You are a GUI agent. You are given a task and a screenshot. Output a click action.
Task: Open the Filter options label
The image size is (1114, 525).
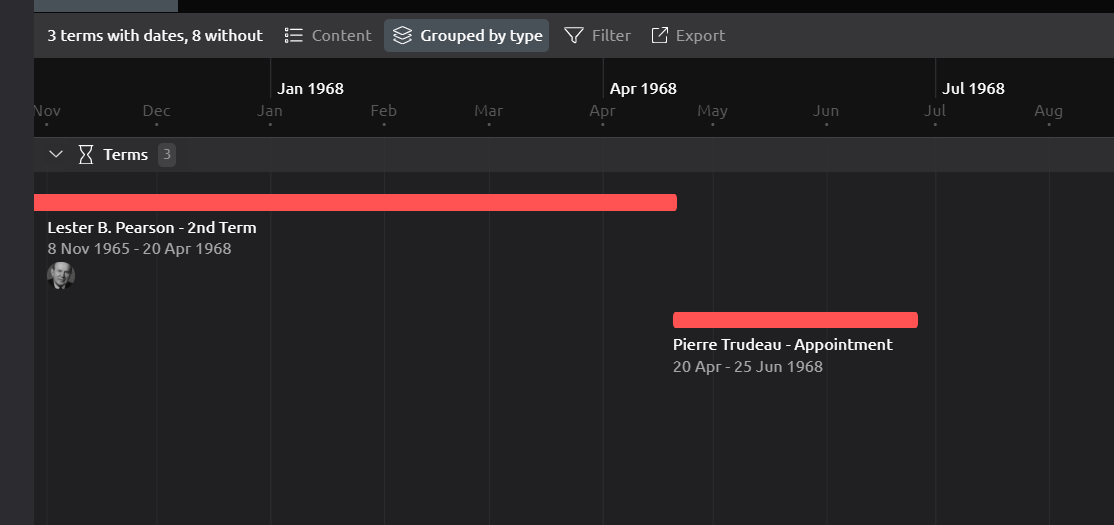(611, 36)
